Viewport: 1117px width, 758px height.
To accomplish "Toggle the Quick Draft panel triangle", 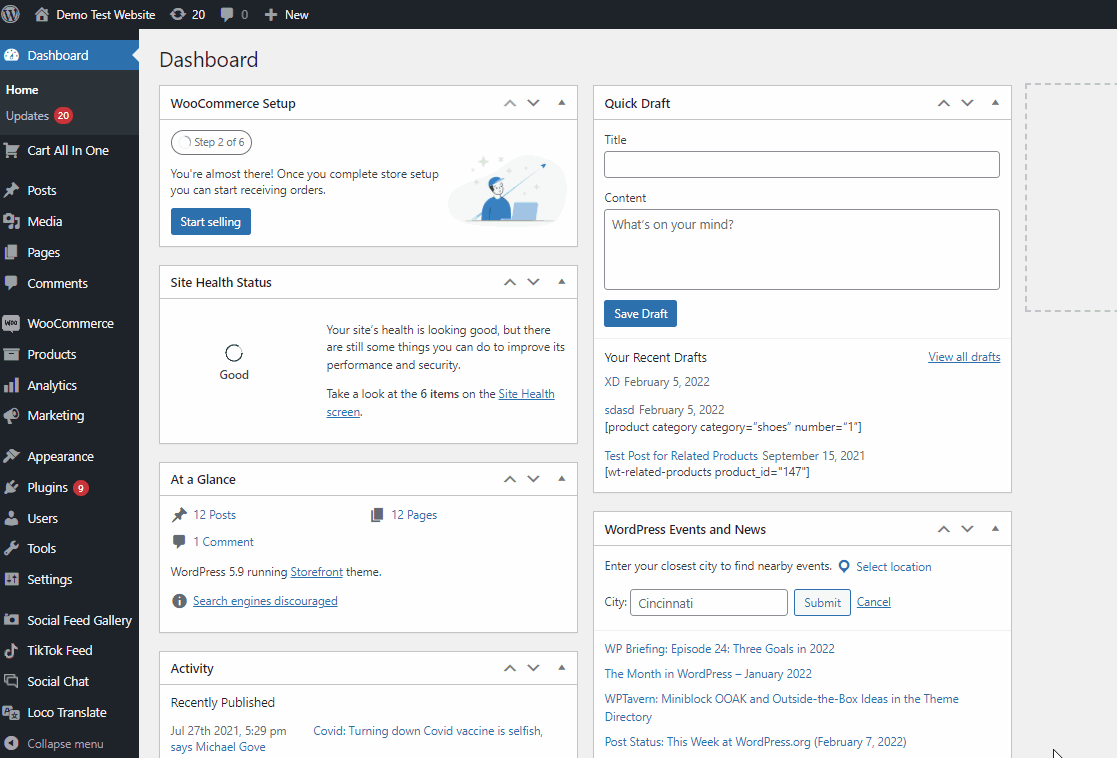I will [995, 103].
